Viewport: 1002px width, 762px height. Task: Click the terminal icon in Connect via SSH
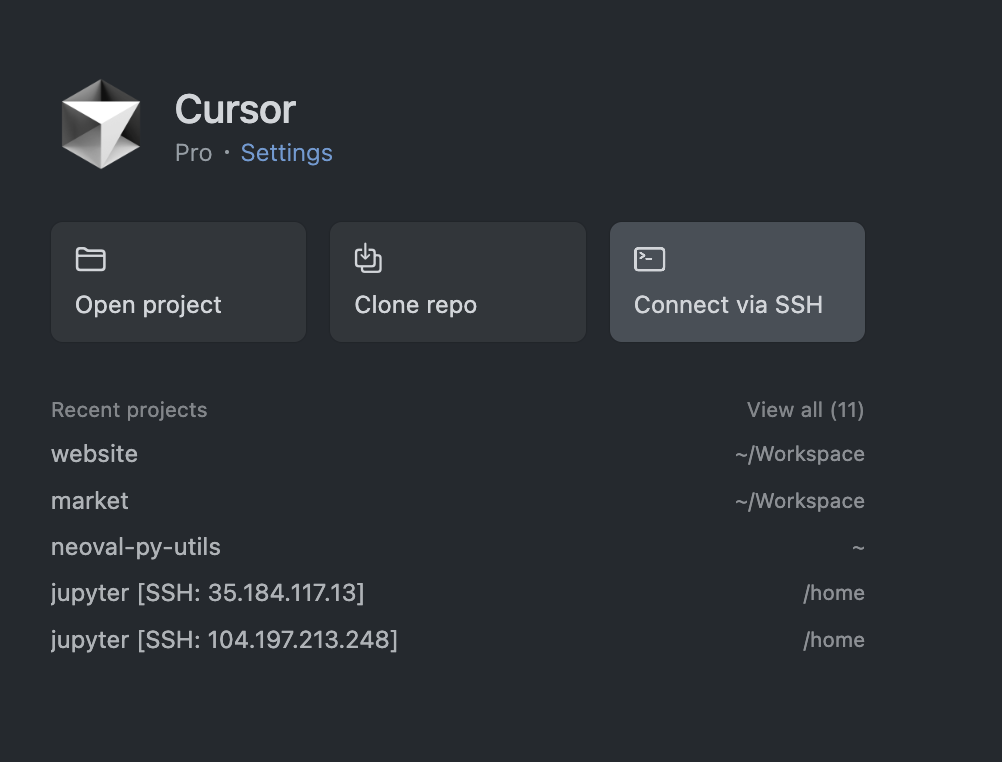coord(649,259)
